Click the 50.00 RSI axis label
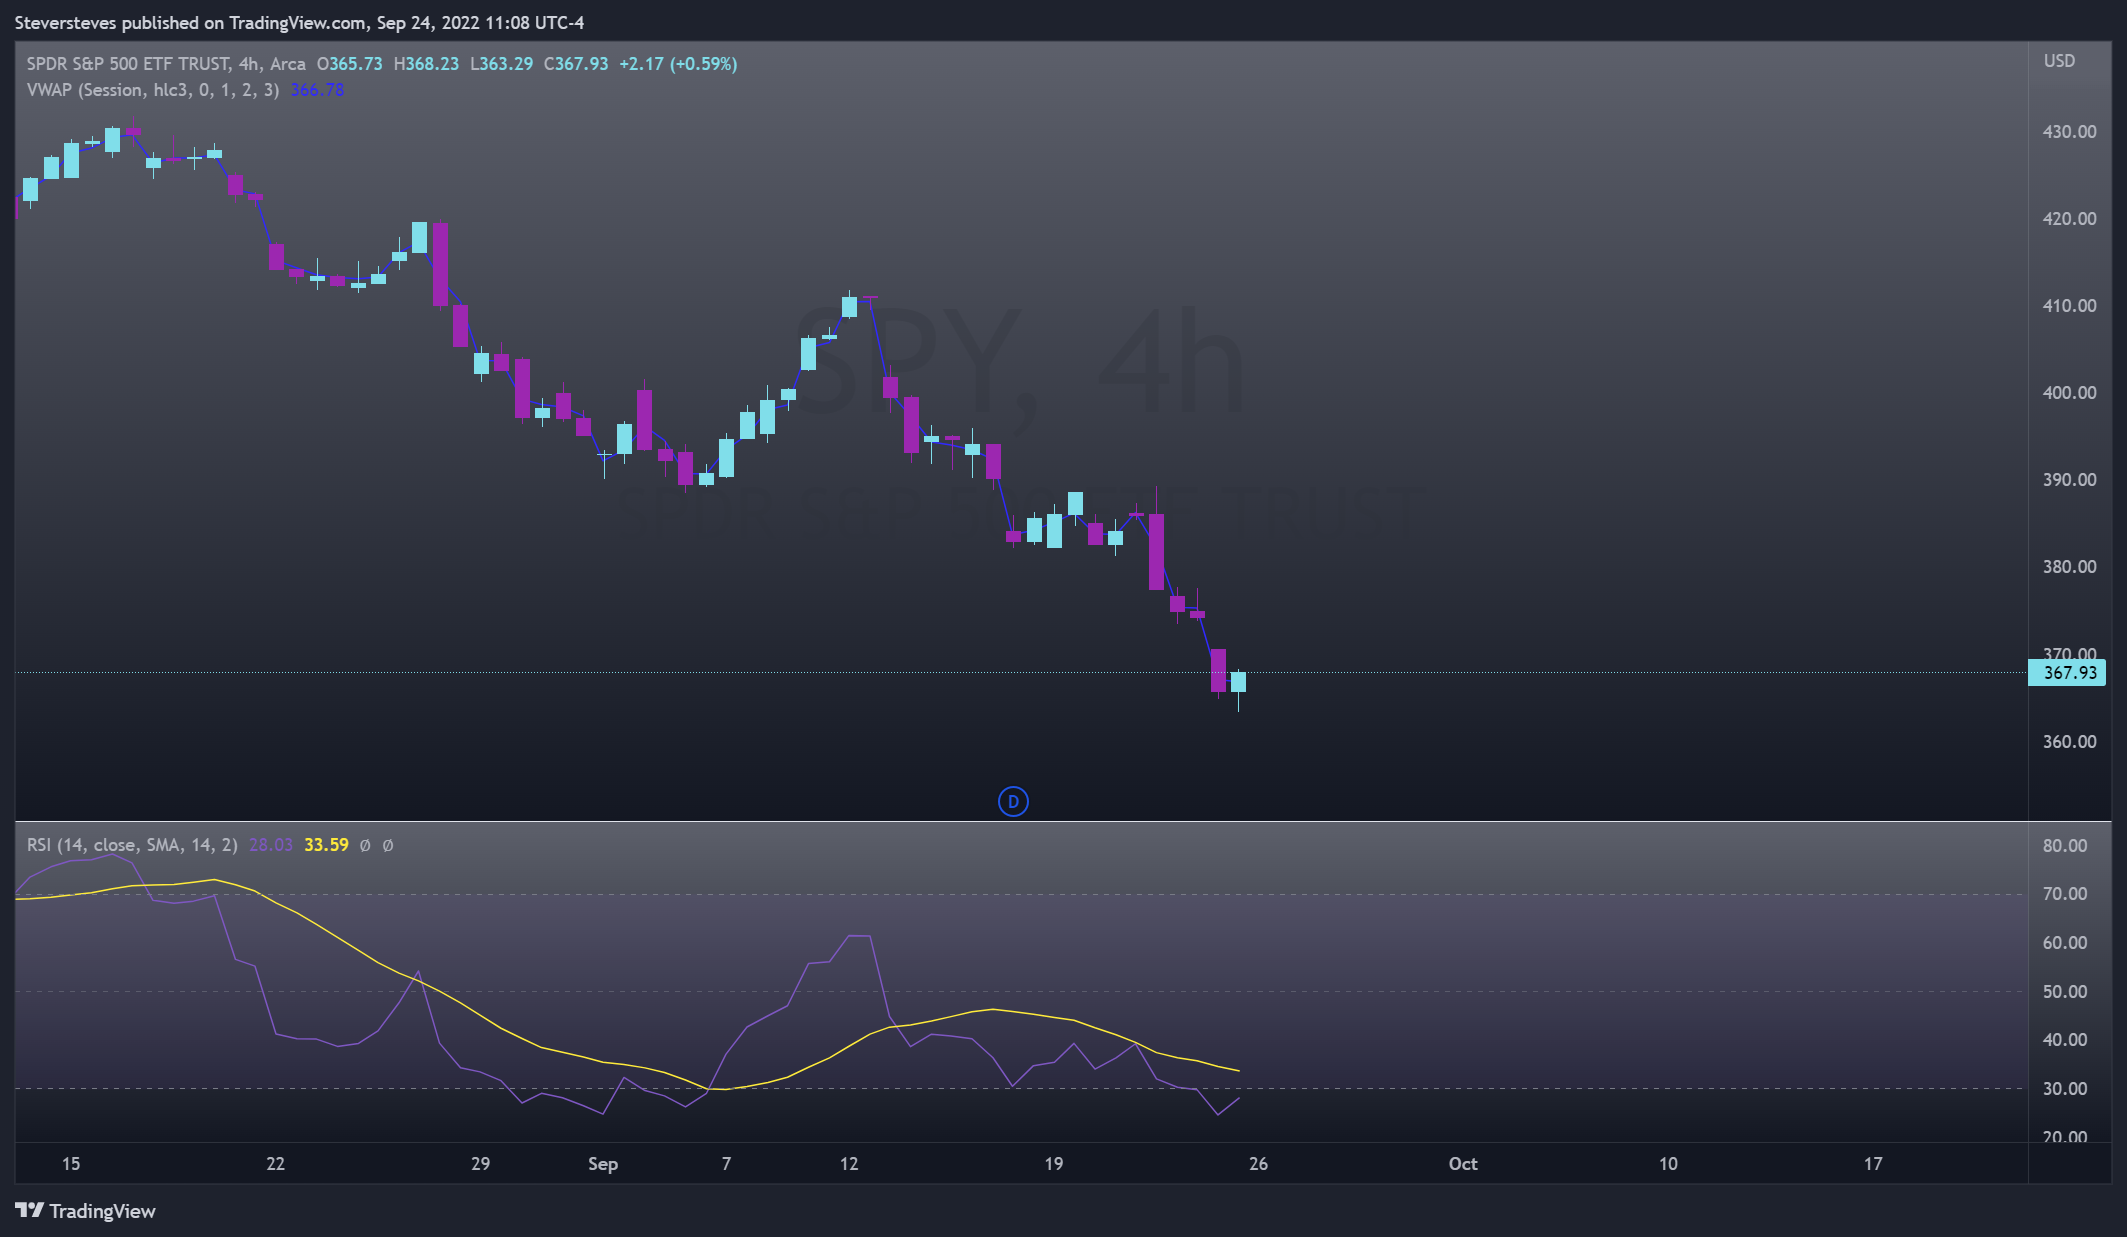This screenshot has height=1237, width=2127. point(2065,992)
